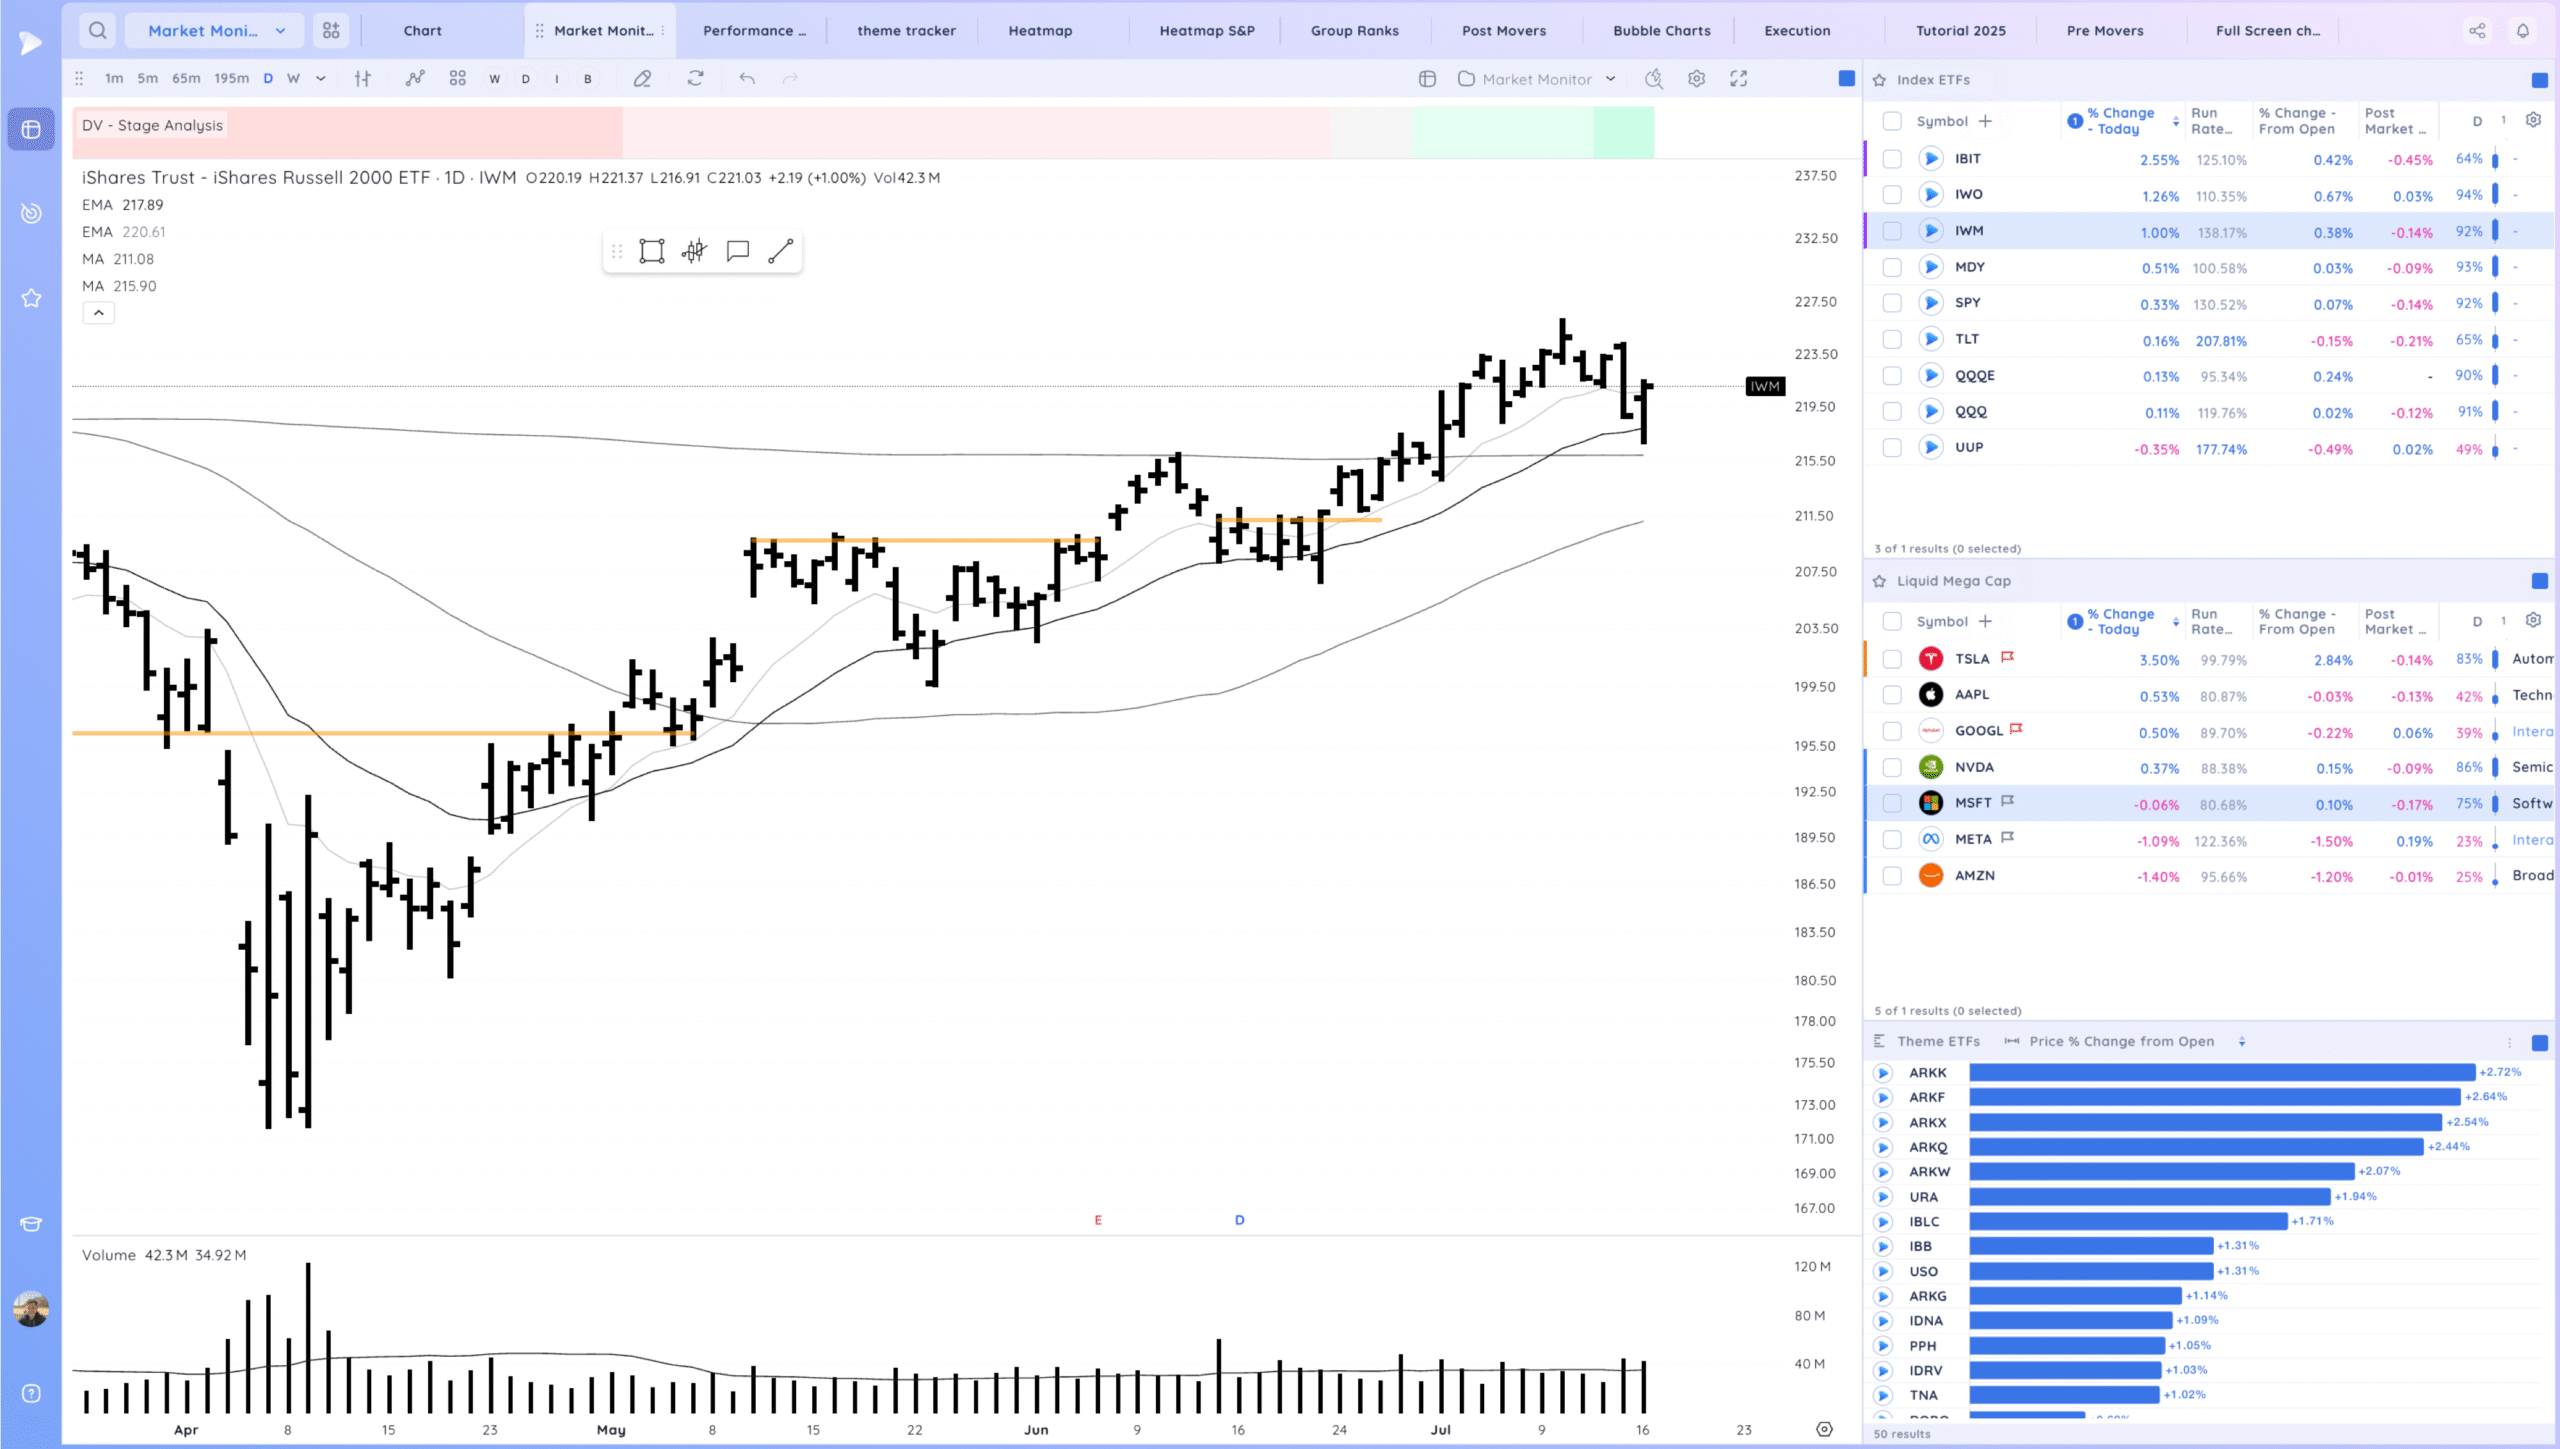Open the Group Ranks tab
This screenshot has height=1449, width=2560.
pyautogui.click(x=1354, y=30)
